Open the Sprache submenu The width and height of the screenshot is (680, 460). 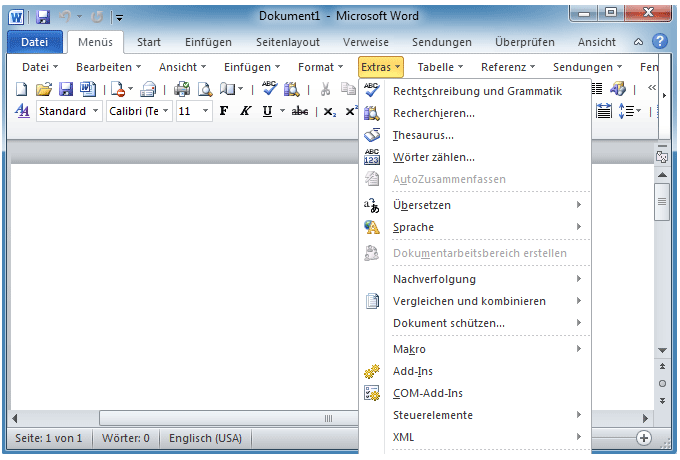click(475, 227)
